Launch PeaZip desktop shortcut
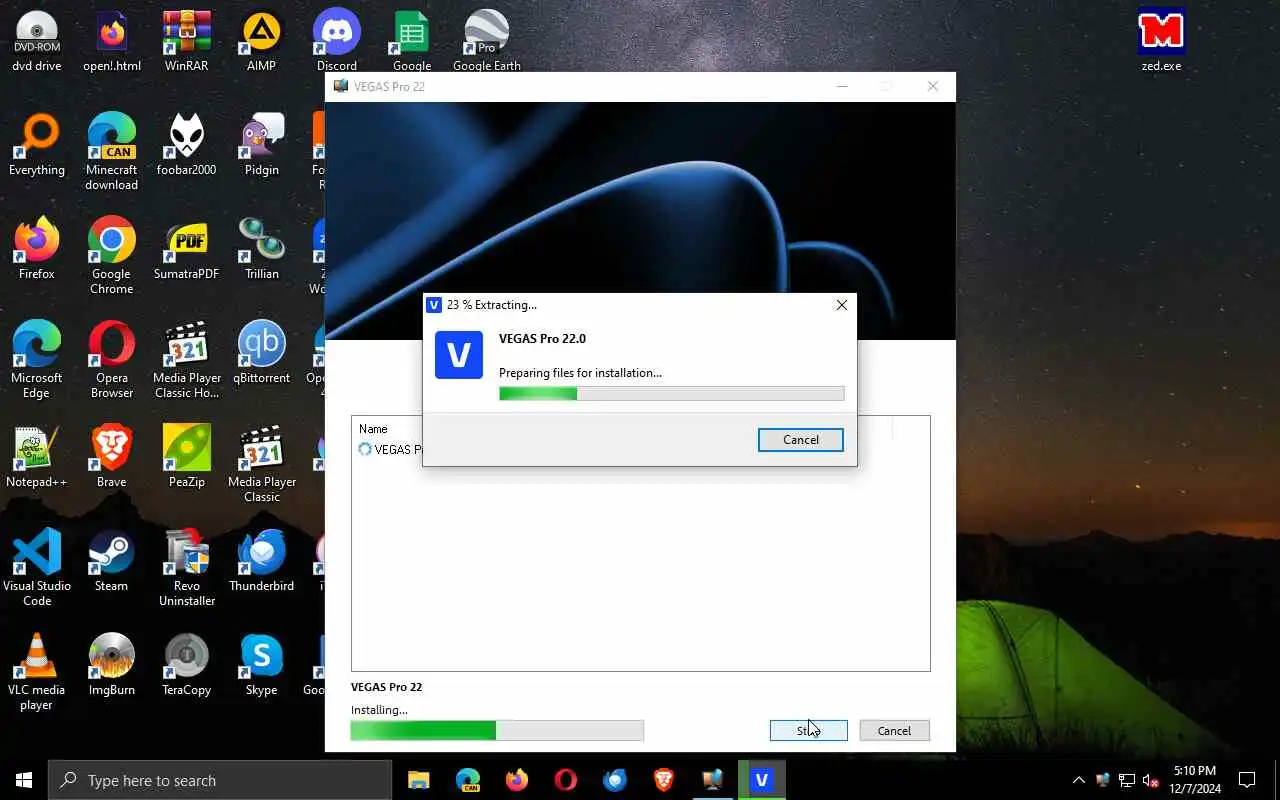Screen dimensions: 1280x800 [187, 458]
